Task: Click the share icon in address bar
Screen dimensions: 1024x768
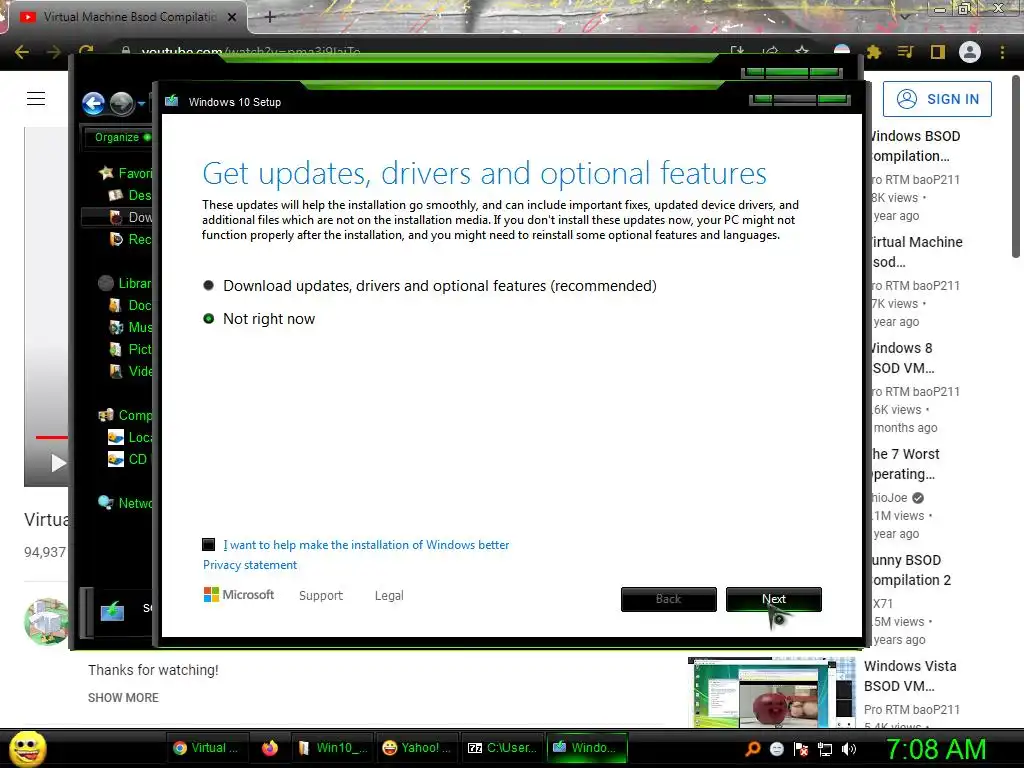Action: [770, 51]
